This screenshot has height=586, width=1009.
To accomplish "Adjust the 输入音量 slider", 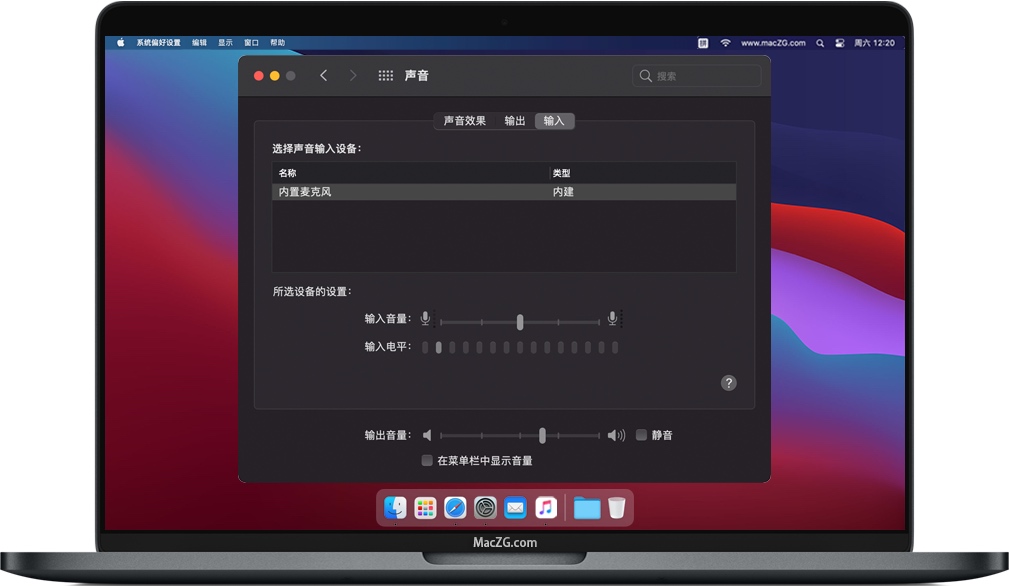I will [x=519, y=322].
